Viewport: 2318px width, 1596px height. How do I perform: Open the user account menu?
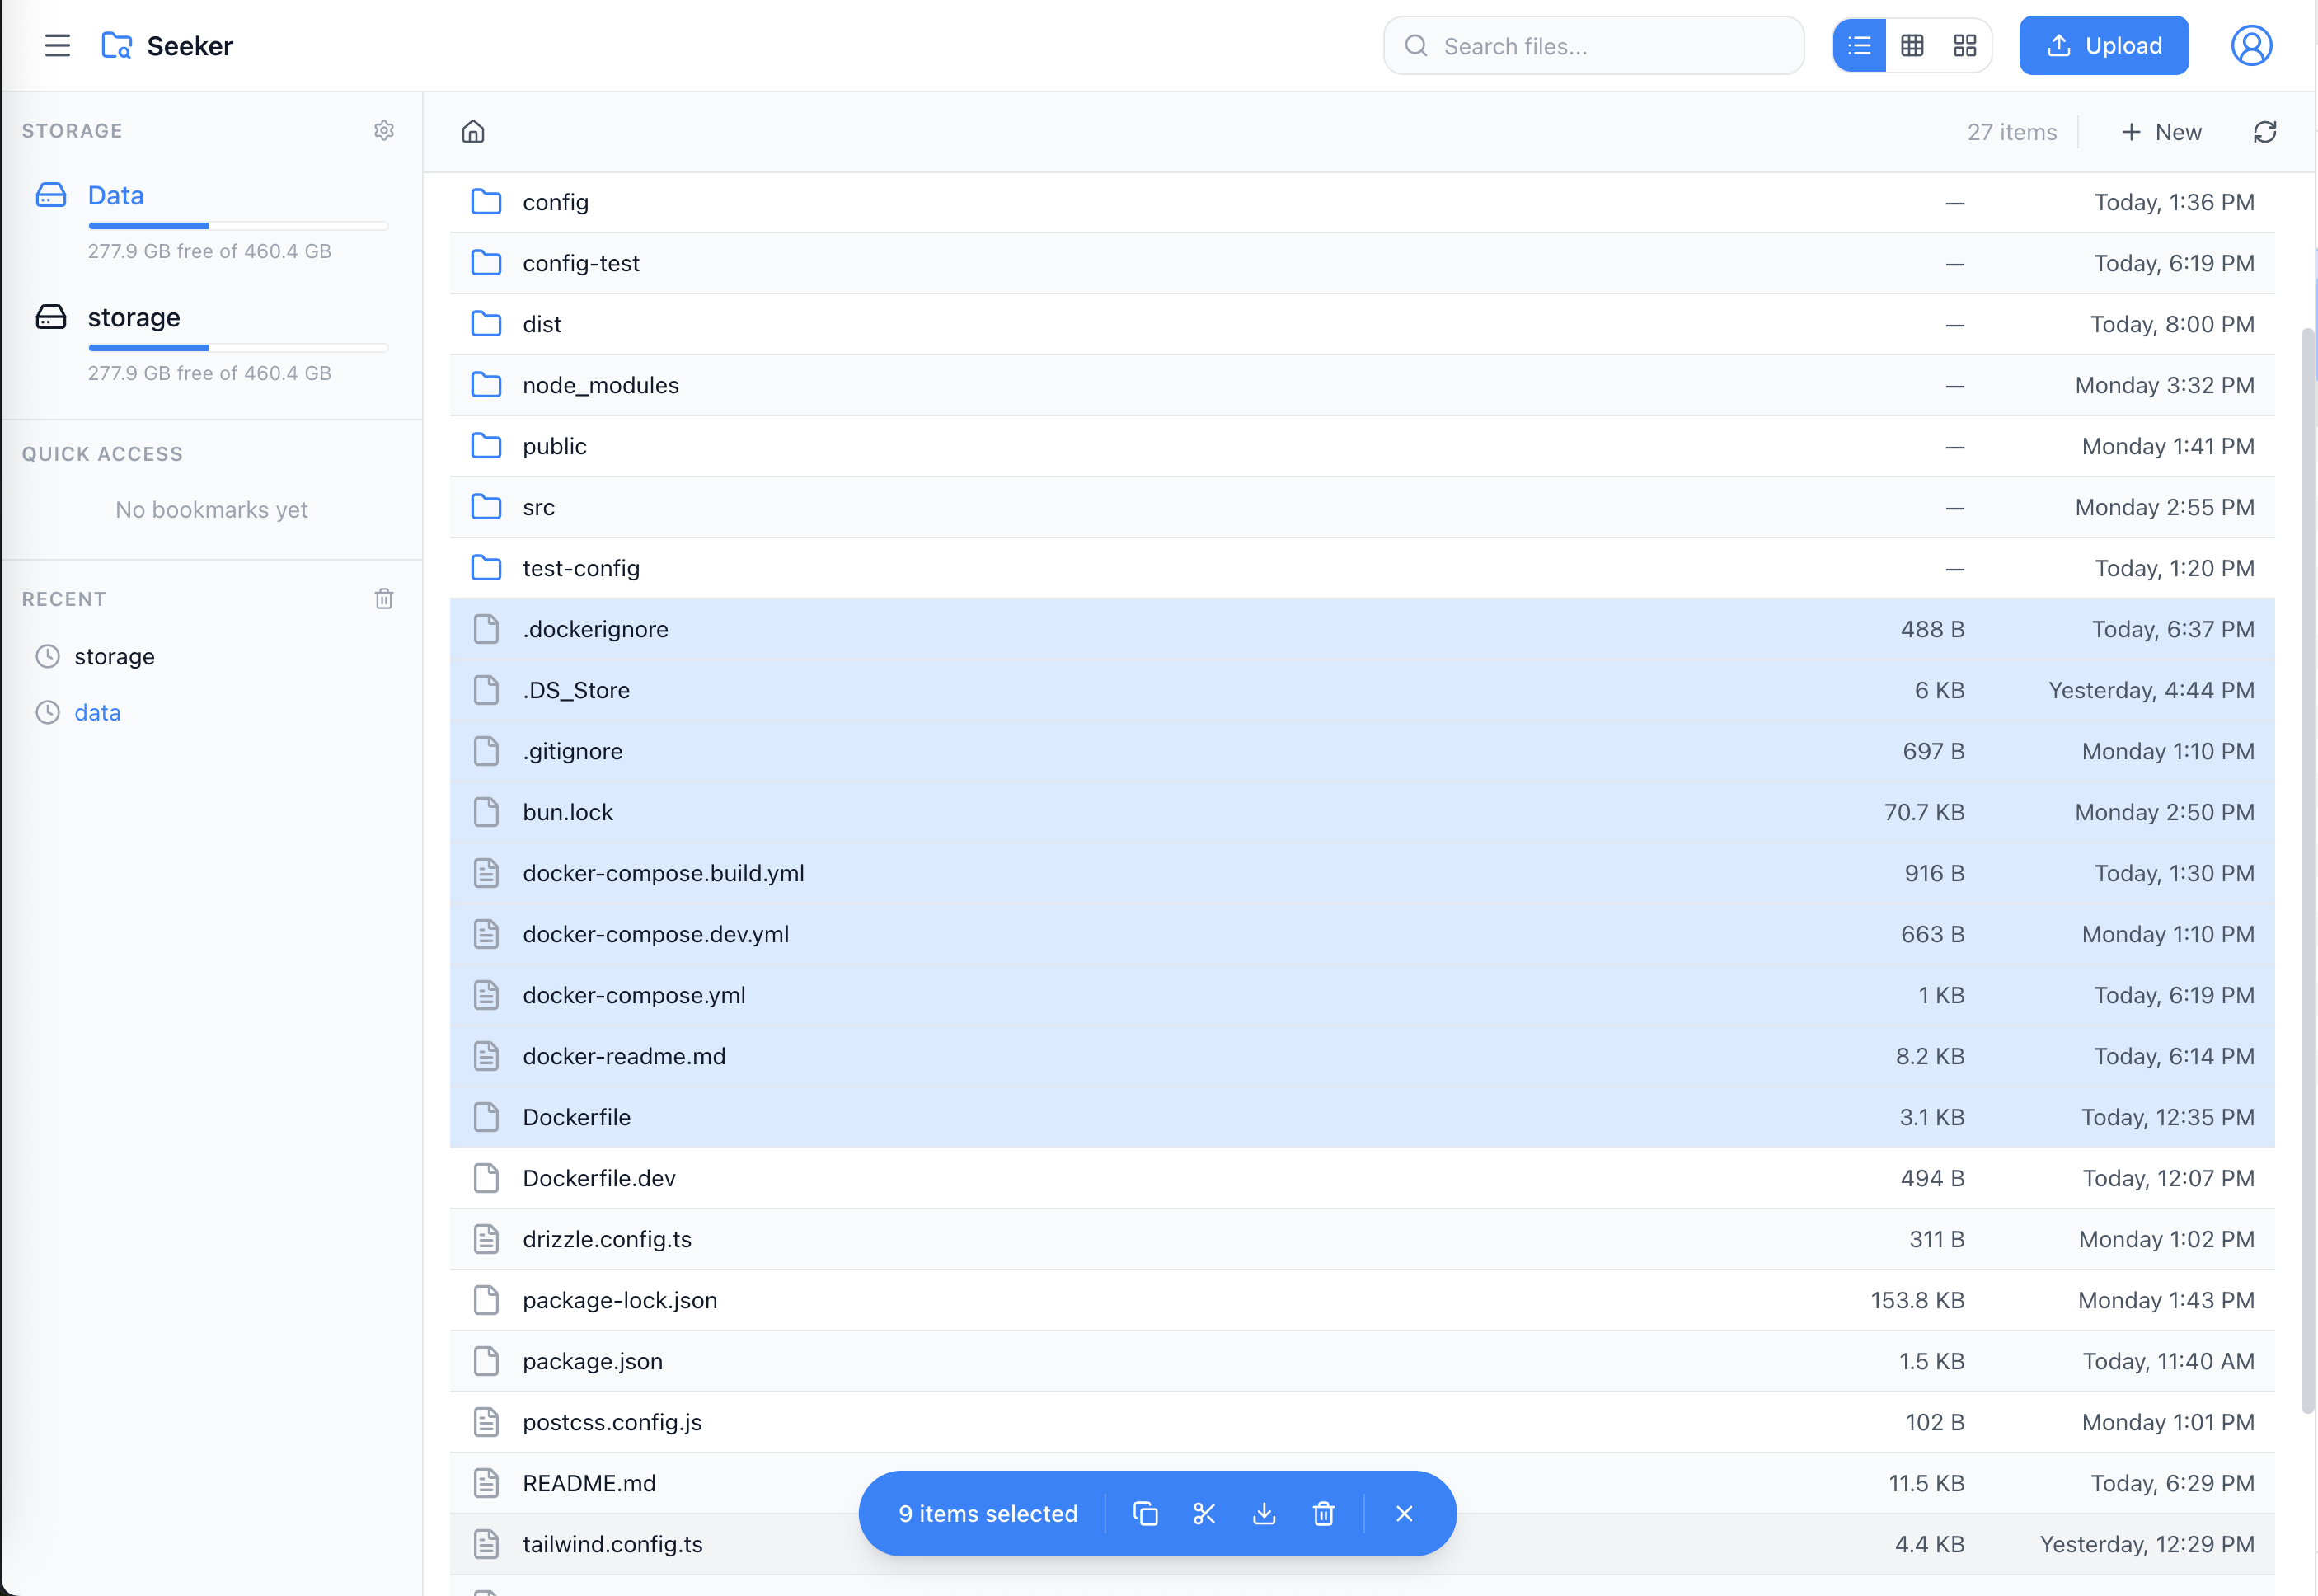(x=2251, y=46)
